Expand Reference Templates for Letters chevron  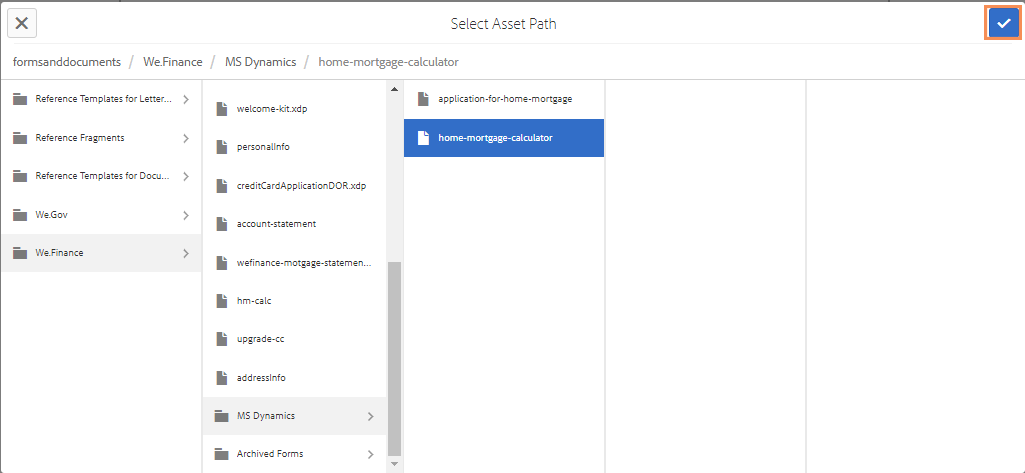click(x=186, y=99)
